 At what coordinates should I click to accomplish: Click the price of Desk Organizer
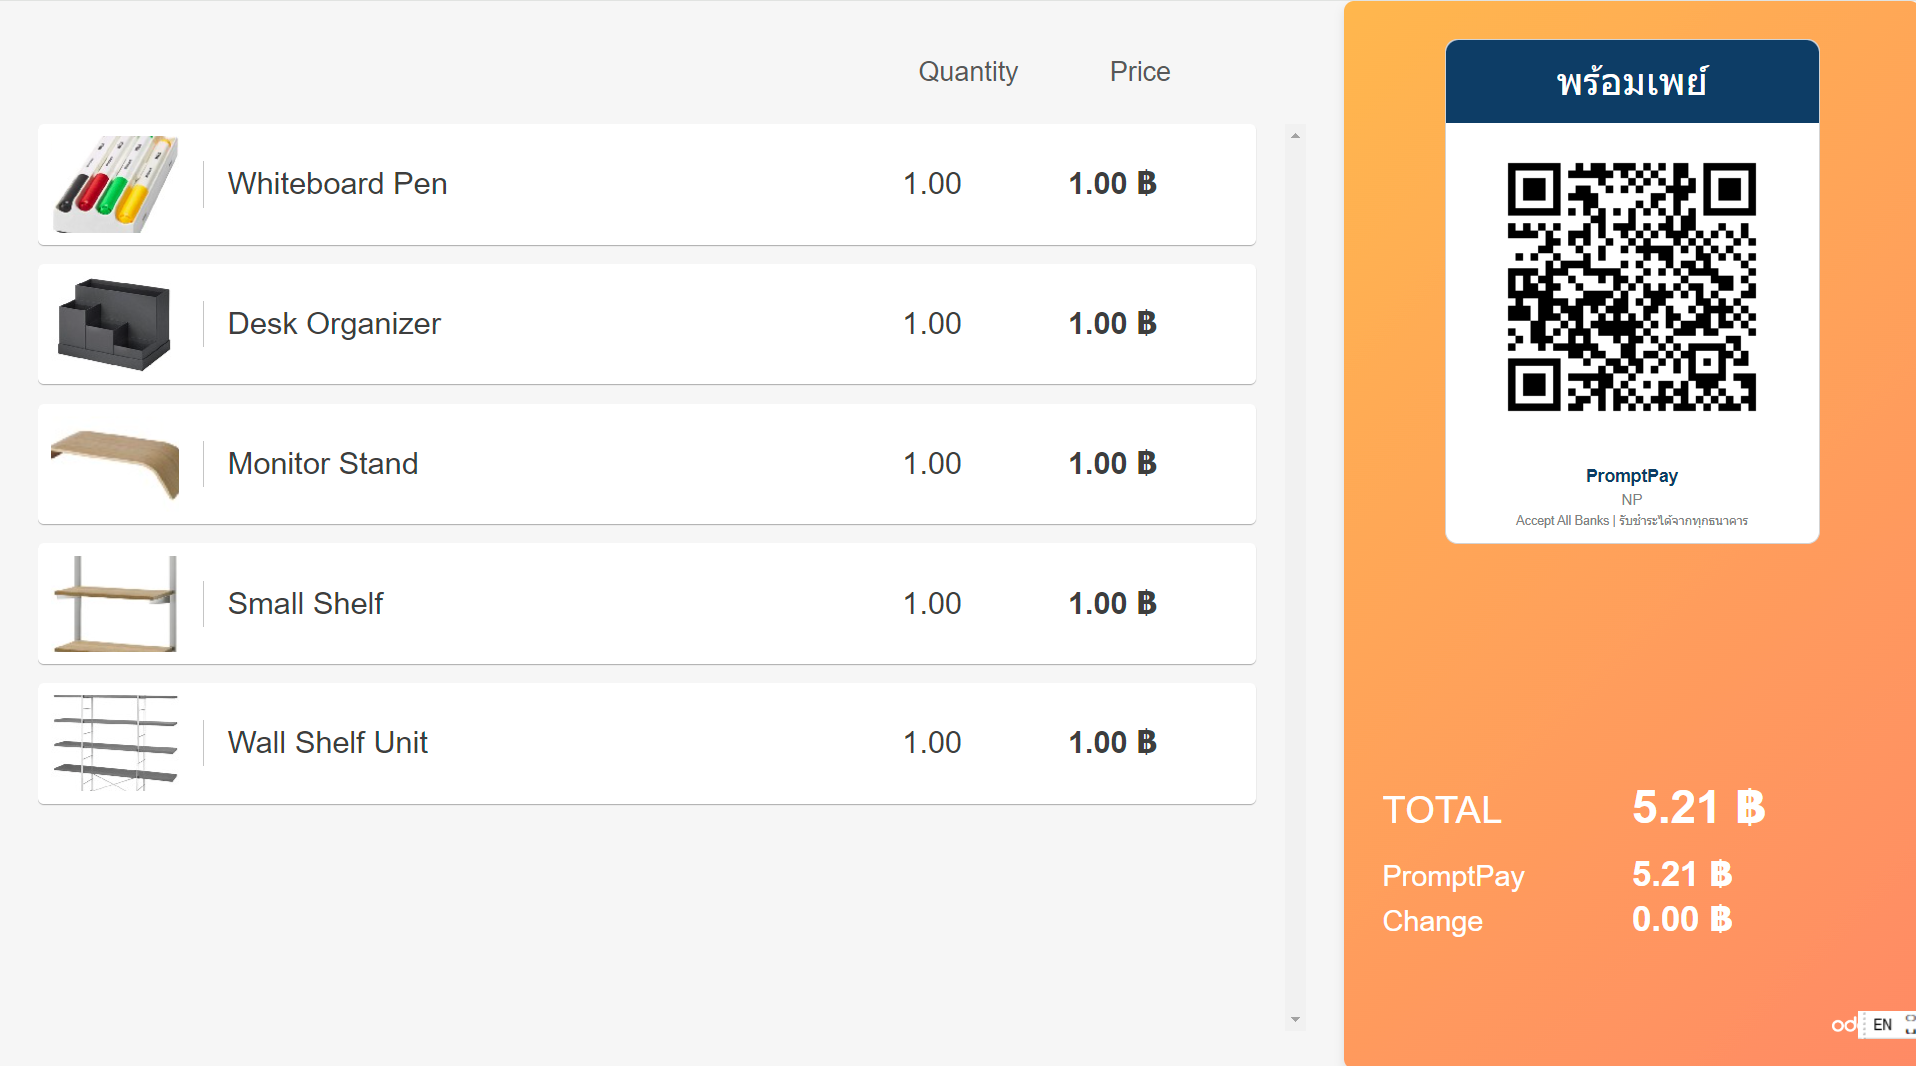1113,324
